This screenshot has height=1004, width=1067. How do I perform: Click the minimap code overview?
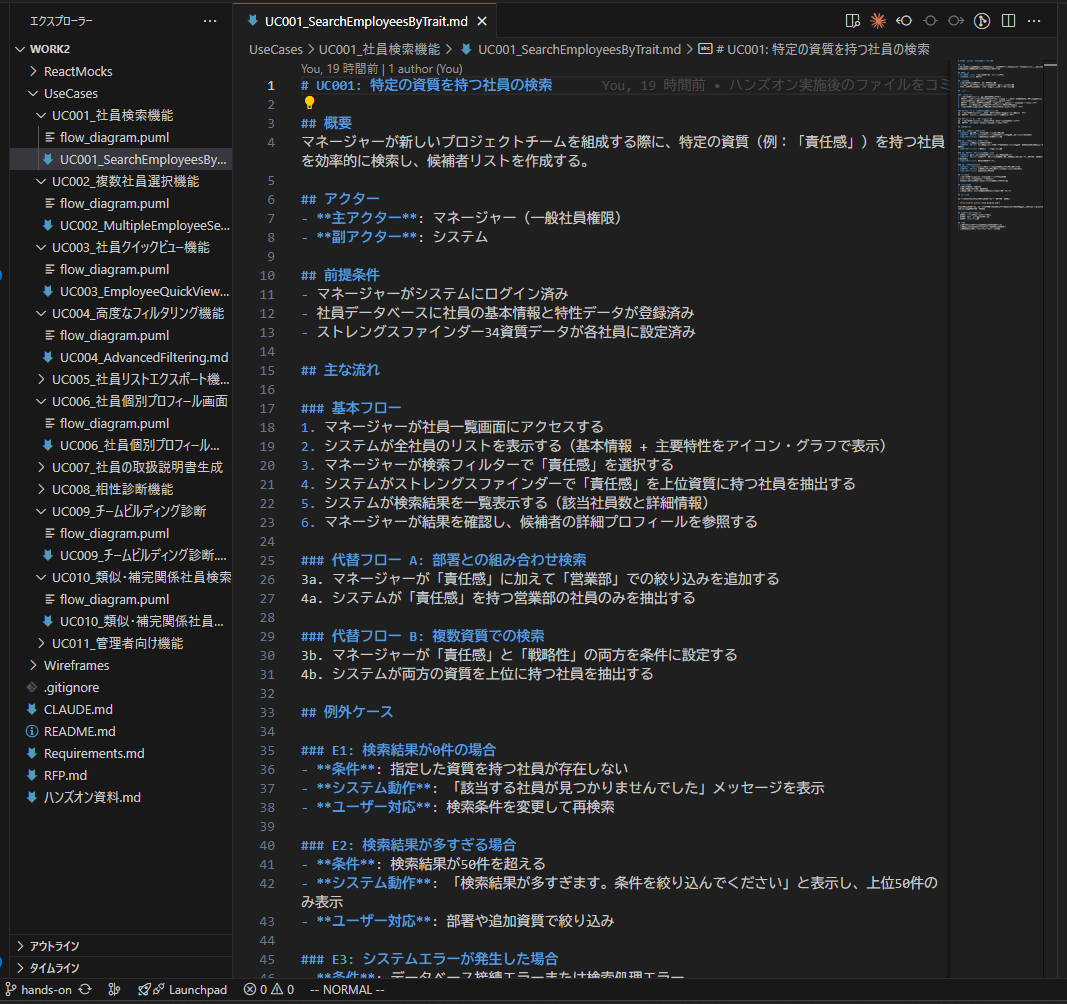click(1000, 145)
